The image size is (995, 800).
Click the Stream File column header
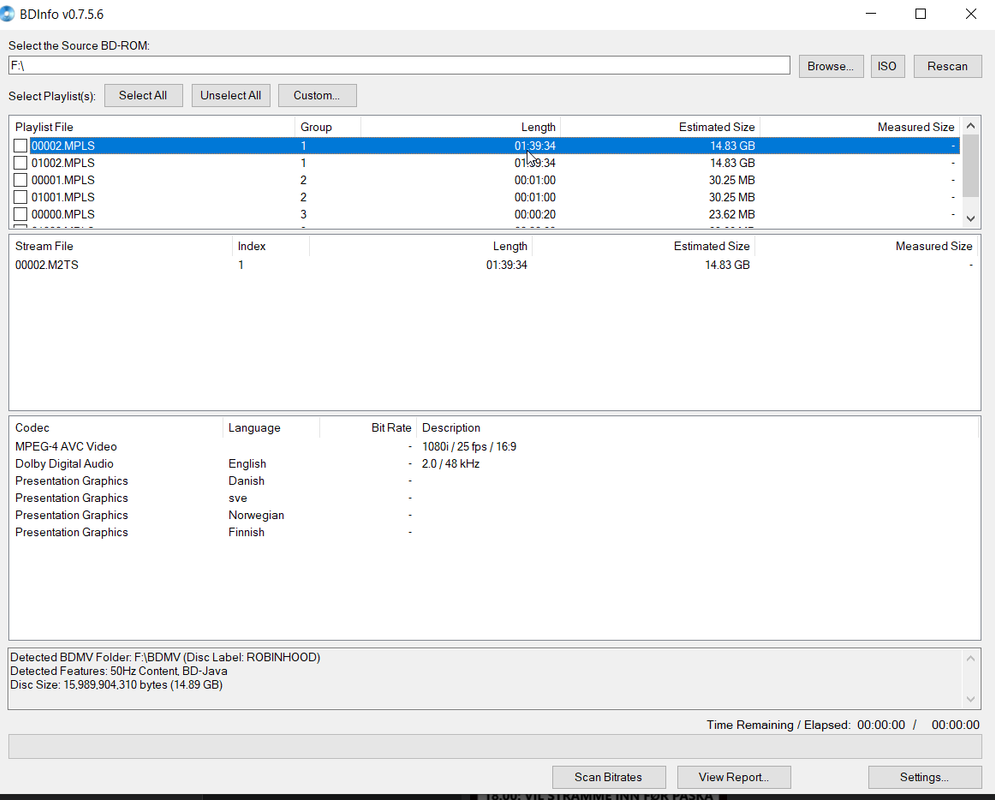[121, 246]
